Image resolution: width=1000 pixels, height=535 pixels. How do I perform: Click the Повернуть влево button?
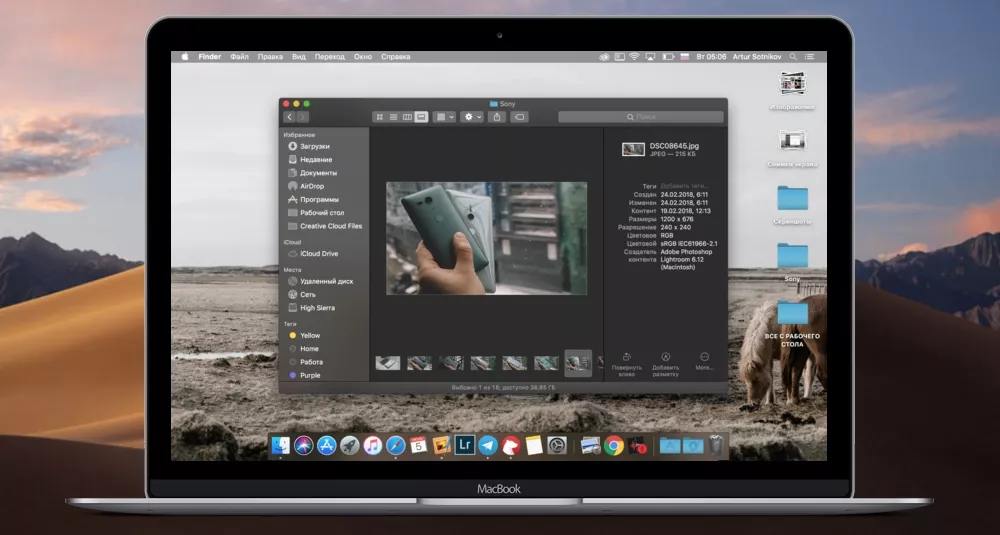(x=627, y=364)
